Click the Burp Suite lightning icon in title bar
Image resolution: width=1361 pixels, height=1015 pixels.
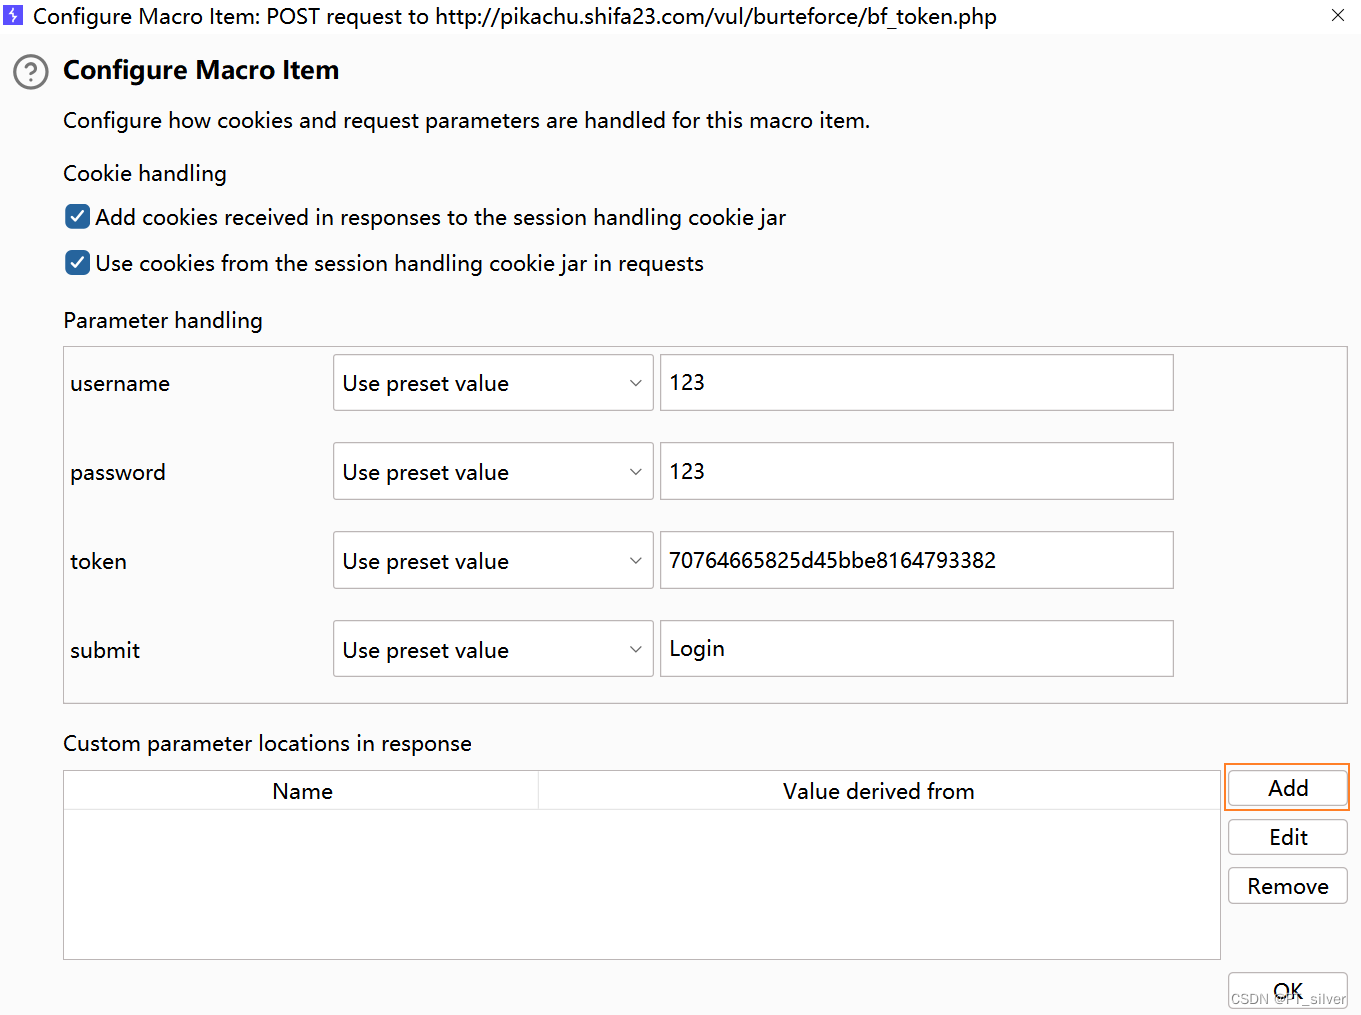click(13, 16)
